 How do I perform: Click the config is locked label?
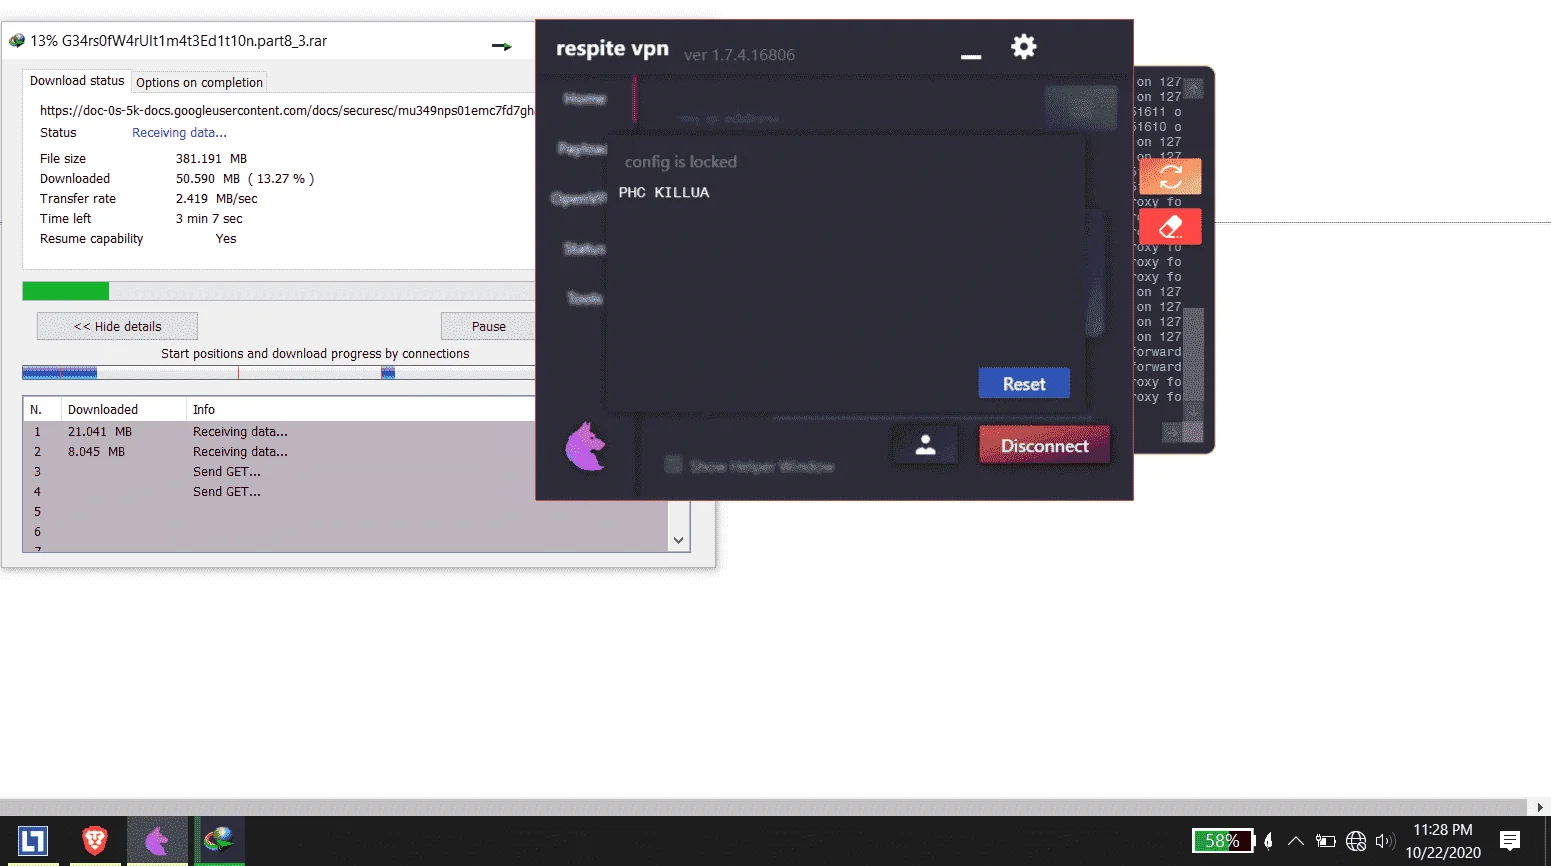coord(680,161)
